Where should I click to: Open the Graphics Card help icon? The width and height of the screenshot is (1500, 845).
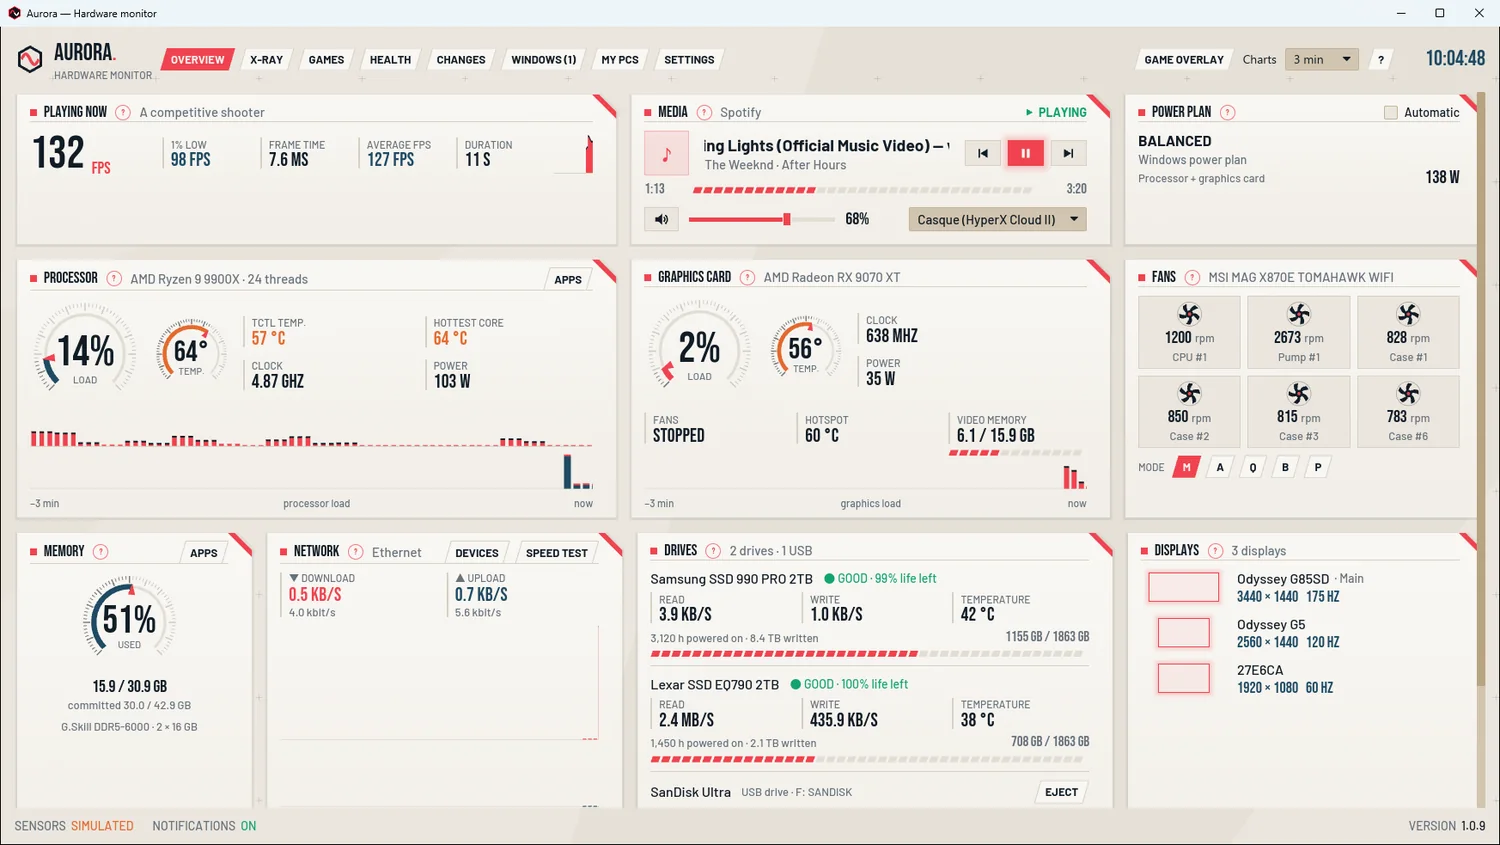pyautogui.click(x=747, y=277)
